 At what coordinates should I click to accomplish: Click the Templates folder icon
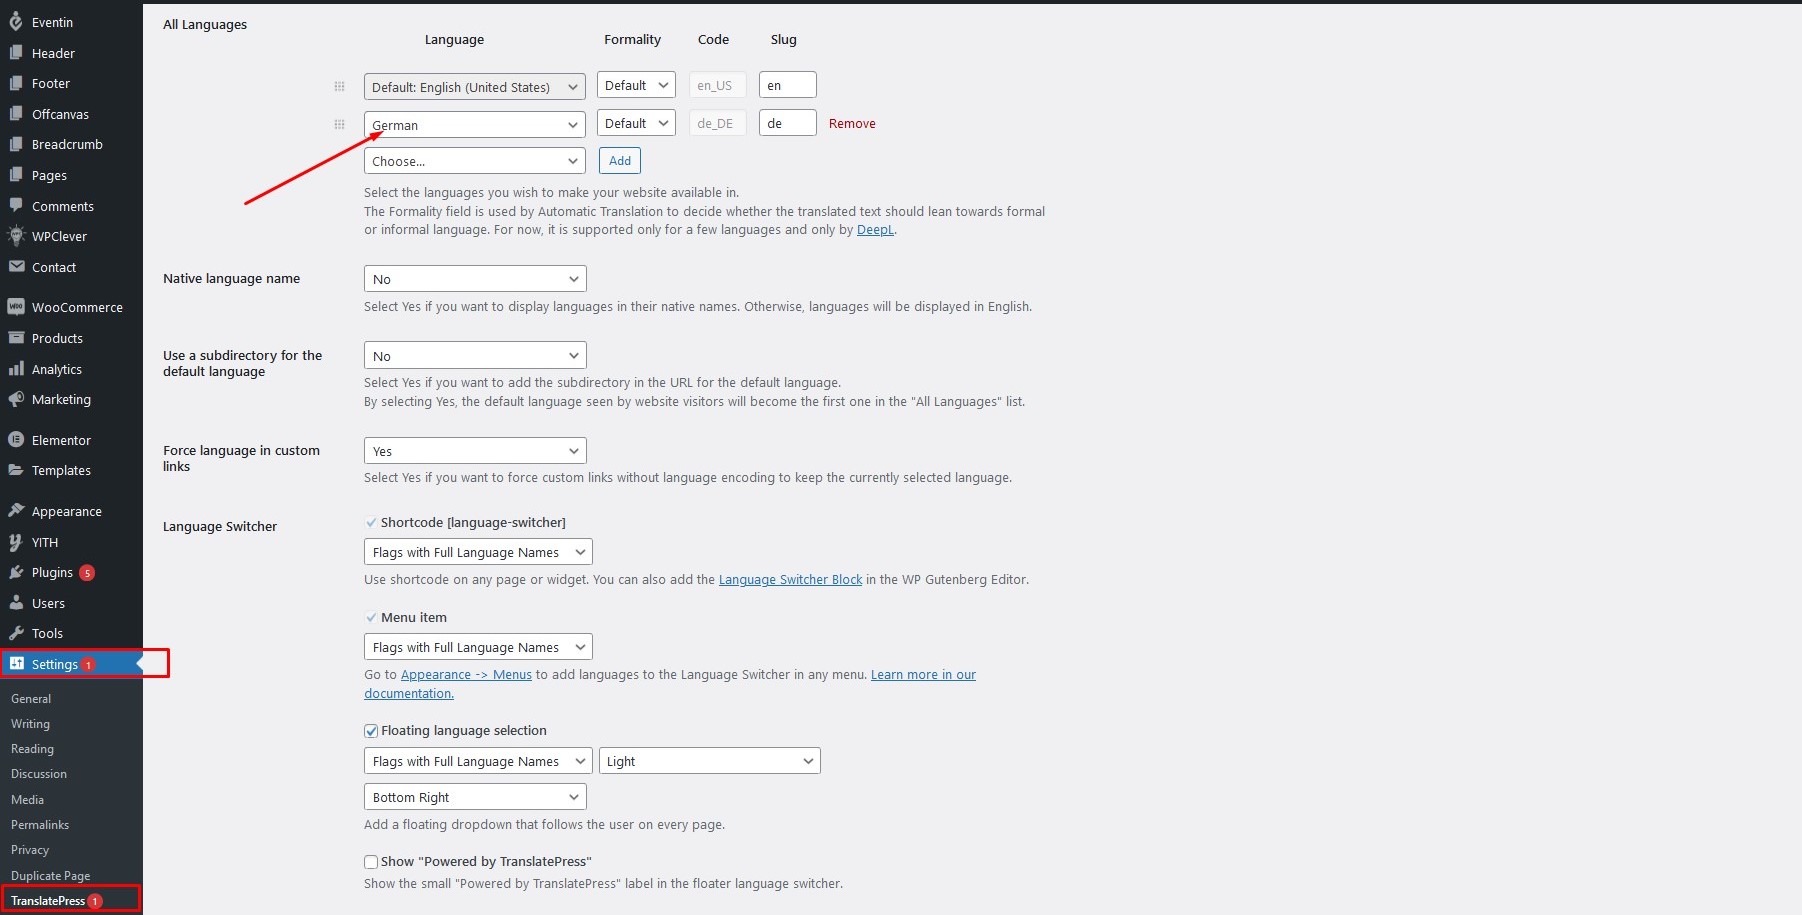15,470
